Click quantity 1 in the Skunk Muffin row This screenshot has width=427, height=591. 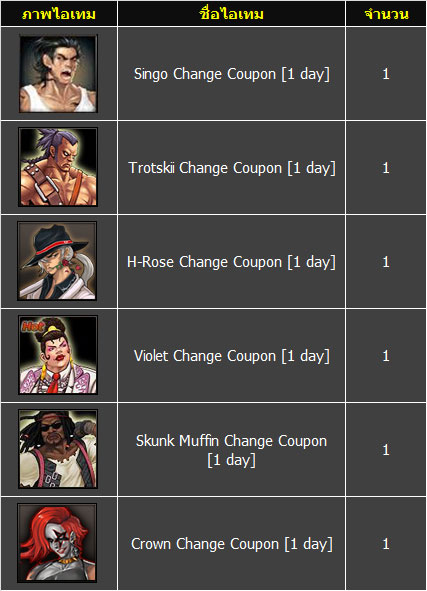pyautogui.click(x=386, y=450)
